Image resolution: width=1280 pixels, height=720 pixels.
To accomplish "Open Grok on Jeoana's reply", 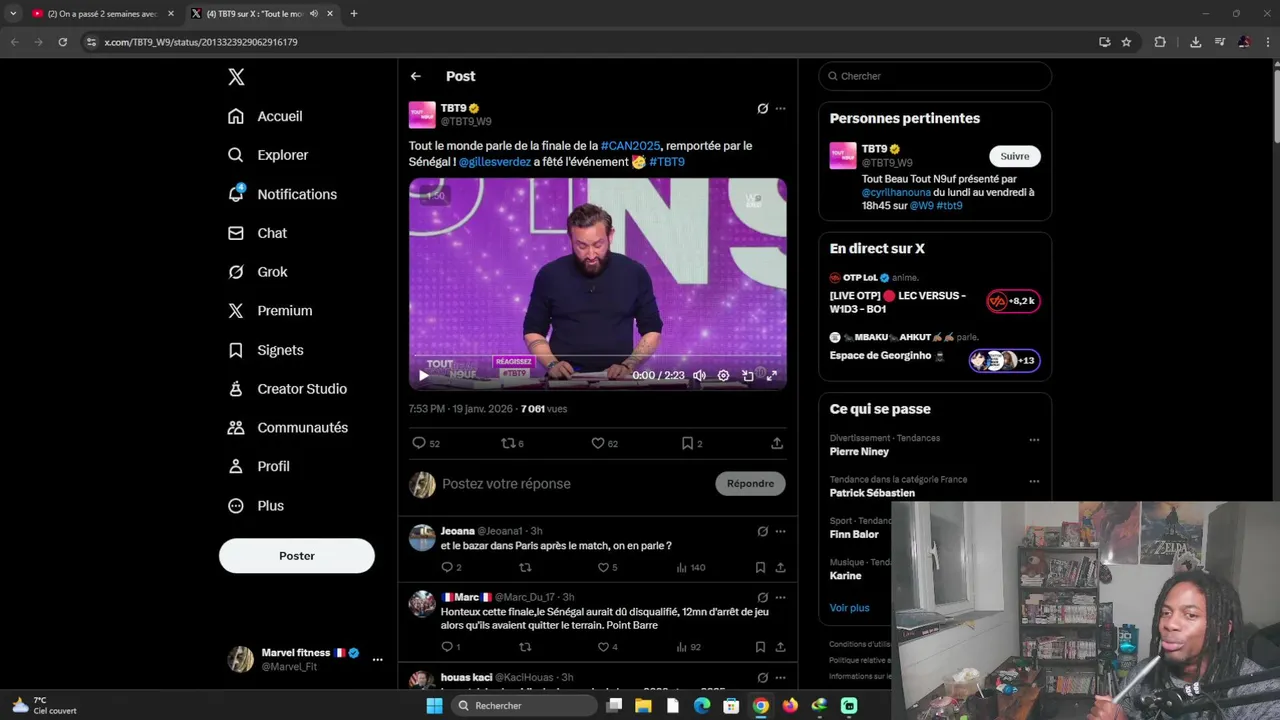I will [762, 531].
